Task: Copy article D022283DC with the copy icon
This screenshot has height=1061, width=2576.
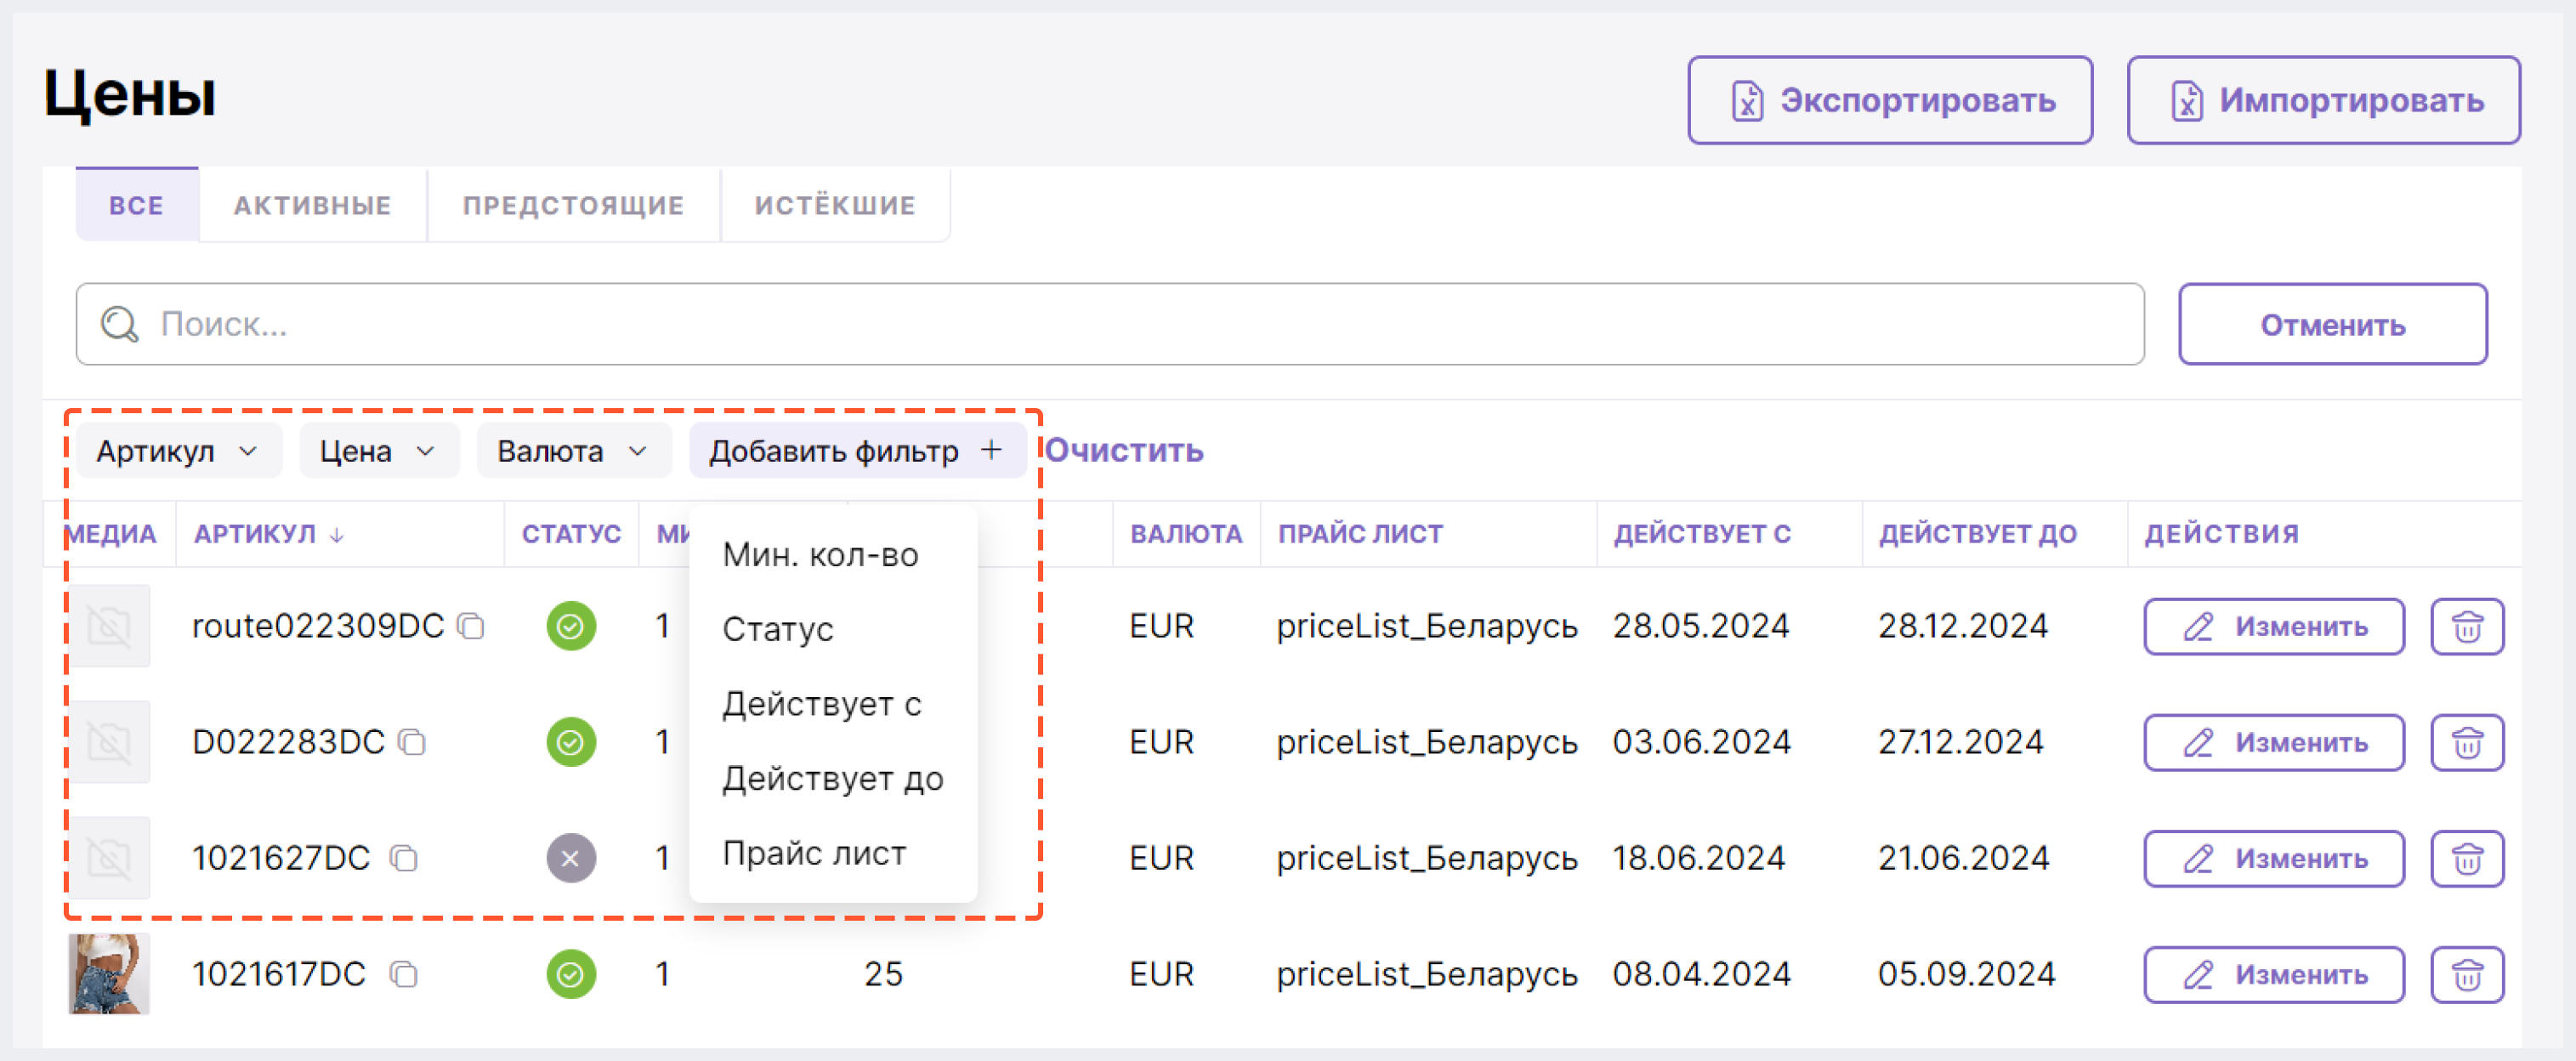Action: [x=412, y=742]
